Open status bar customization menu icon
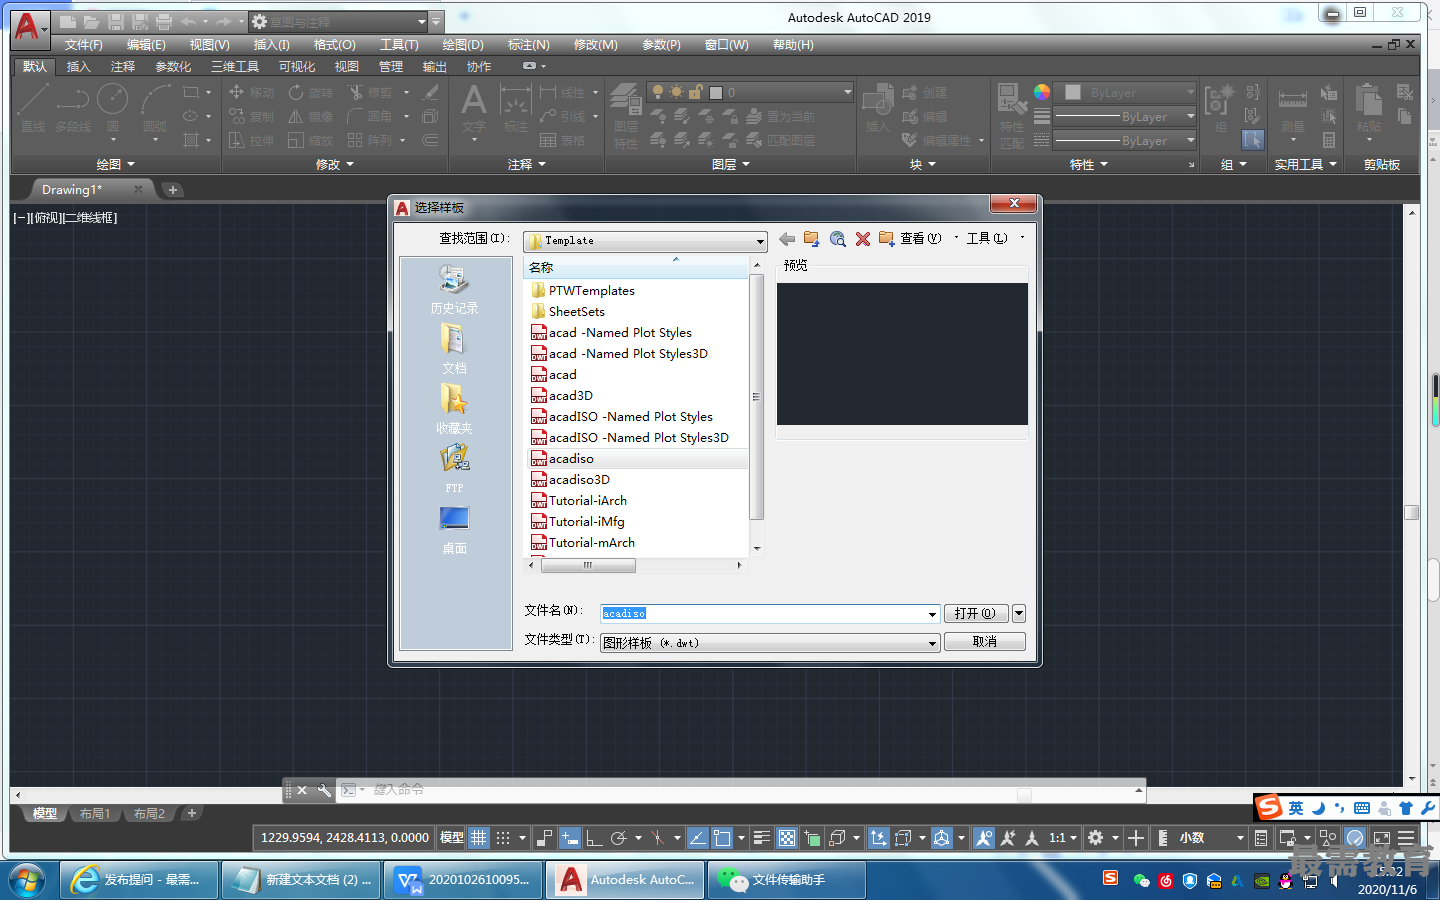Image resolution: width=1440 pixels, height=900 pixels. 1406,838
